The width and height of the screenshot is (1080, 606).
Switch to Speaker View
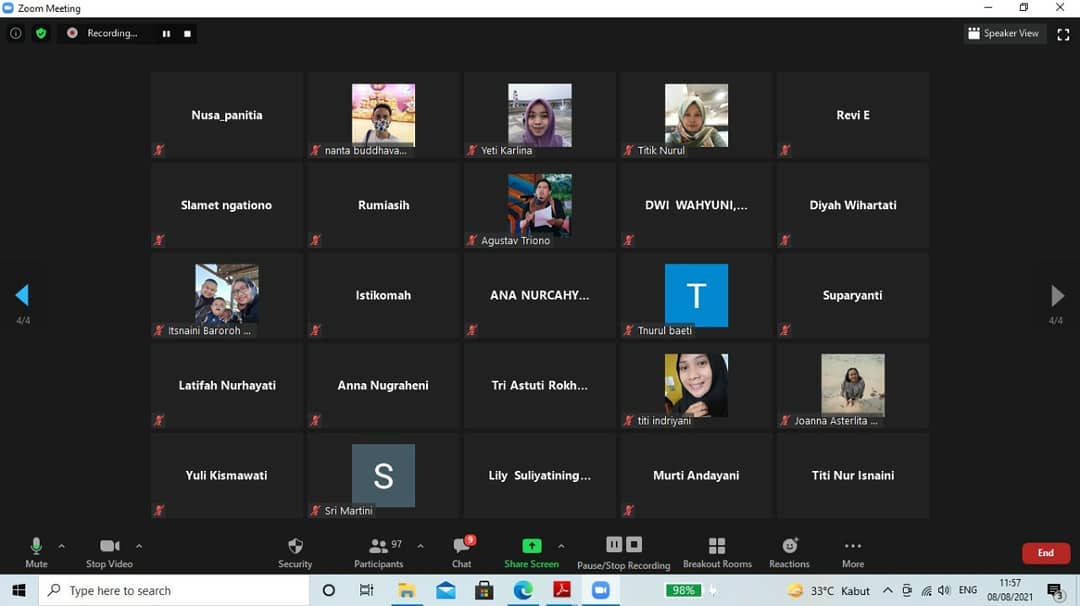coord(1003,33)
